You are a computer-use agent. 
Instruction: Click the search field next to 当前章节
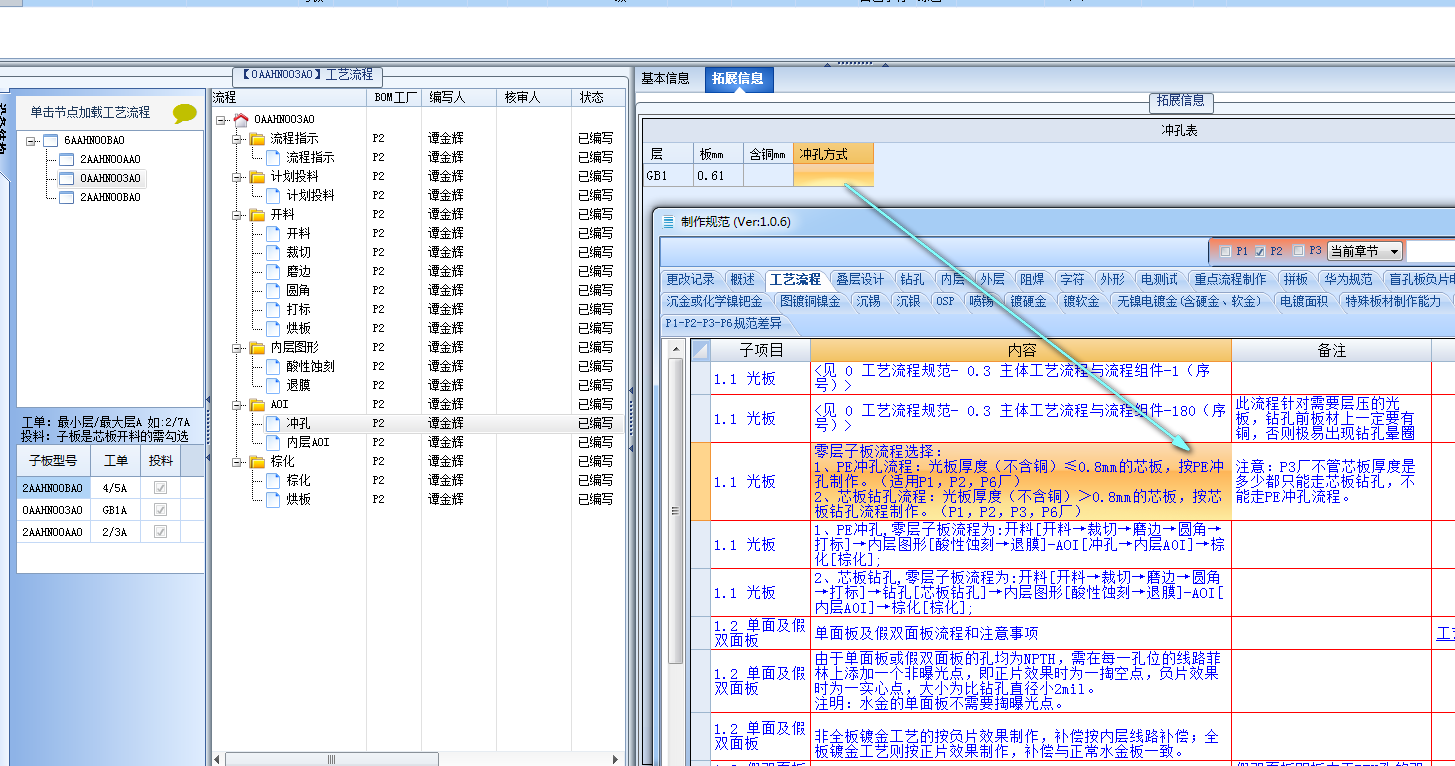tap(1431, 252)
